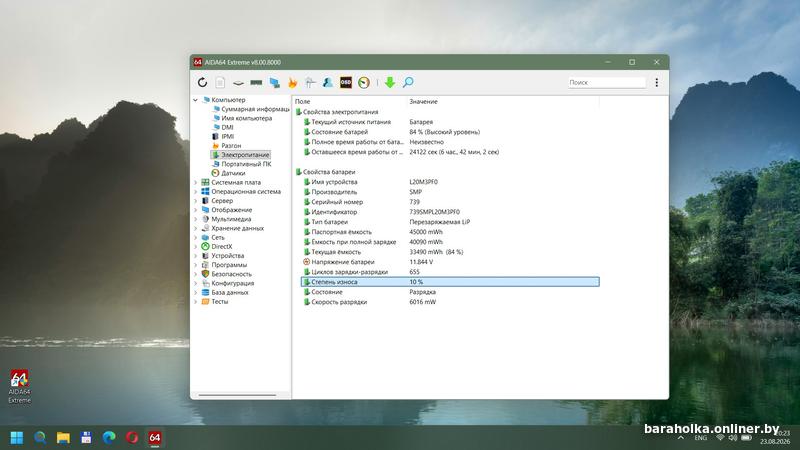Open the user/support person icon

click(x=328, y=82)
